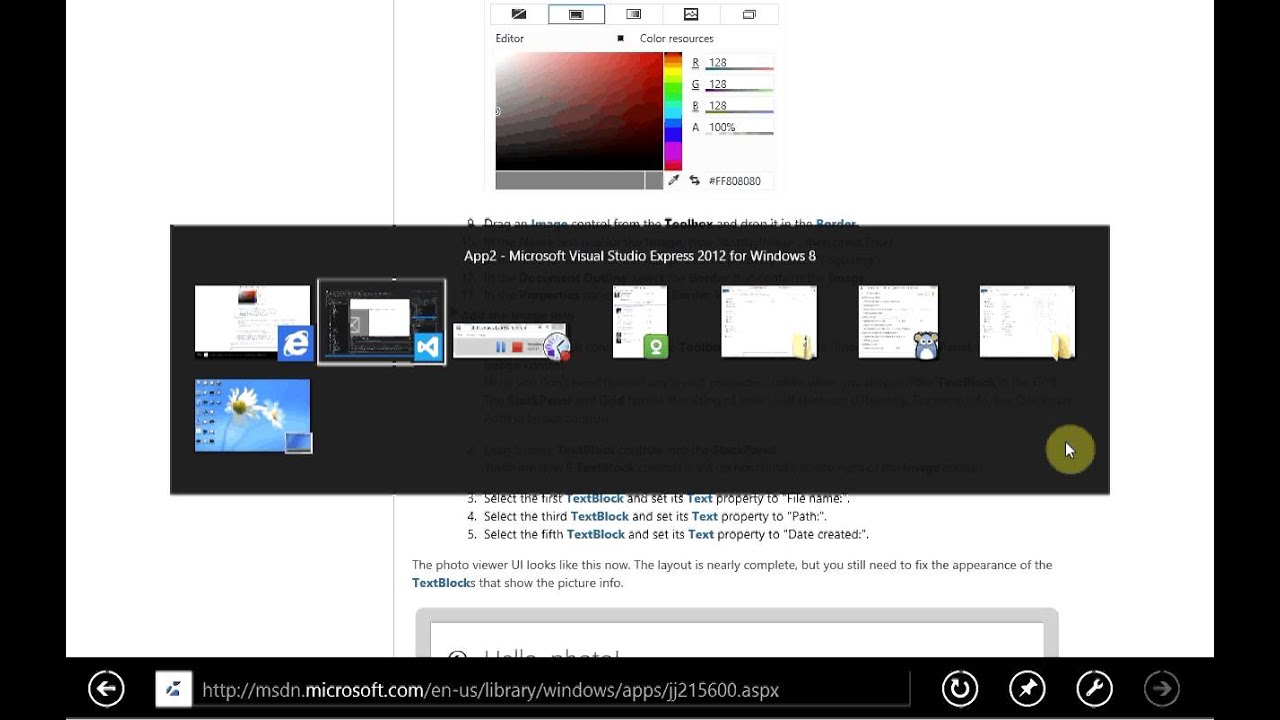Image resolution: width=1280 pixels, height=720 pixels.
Task: Click the switcher title 'App2 - Microsoft Visual Studio Express 2012'
Action: coord(639,255)
